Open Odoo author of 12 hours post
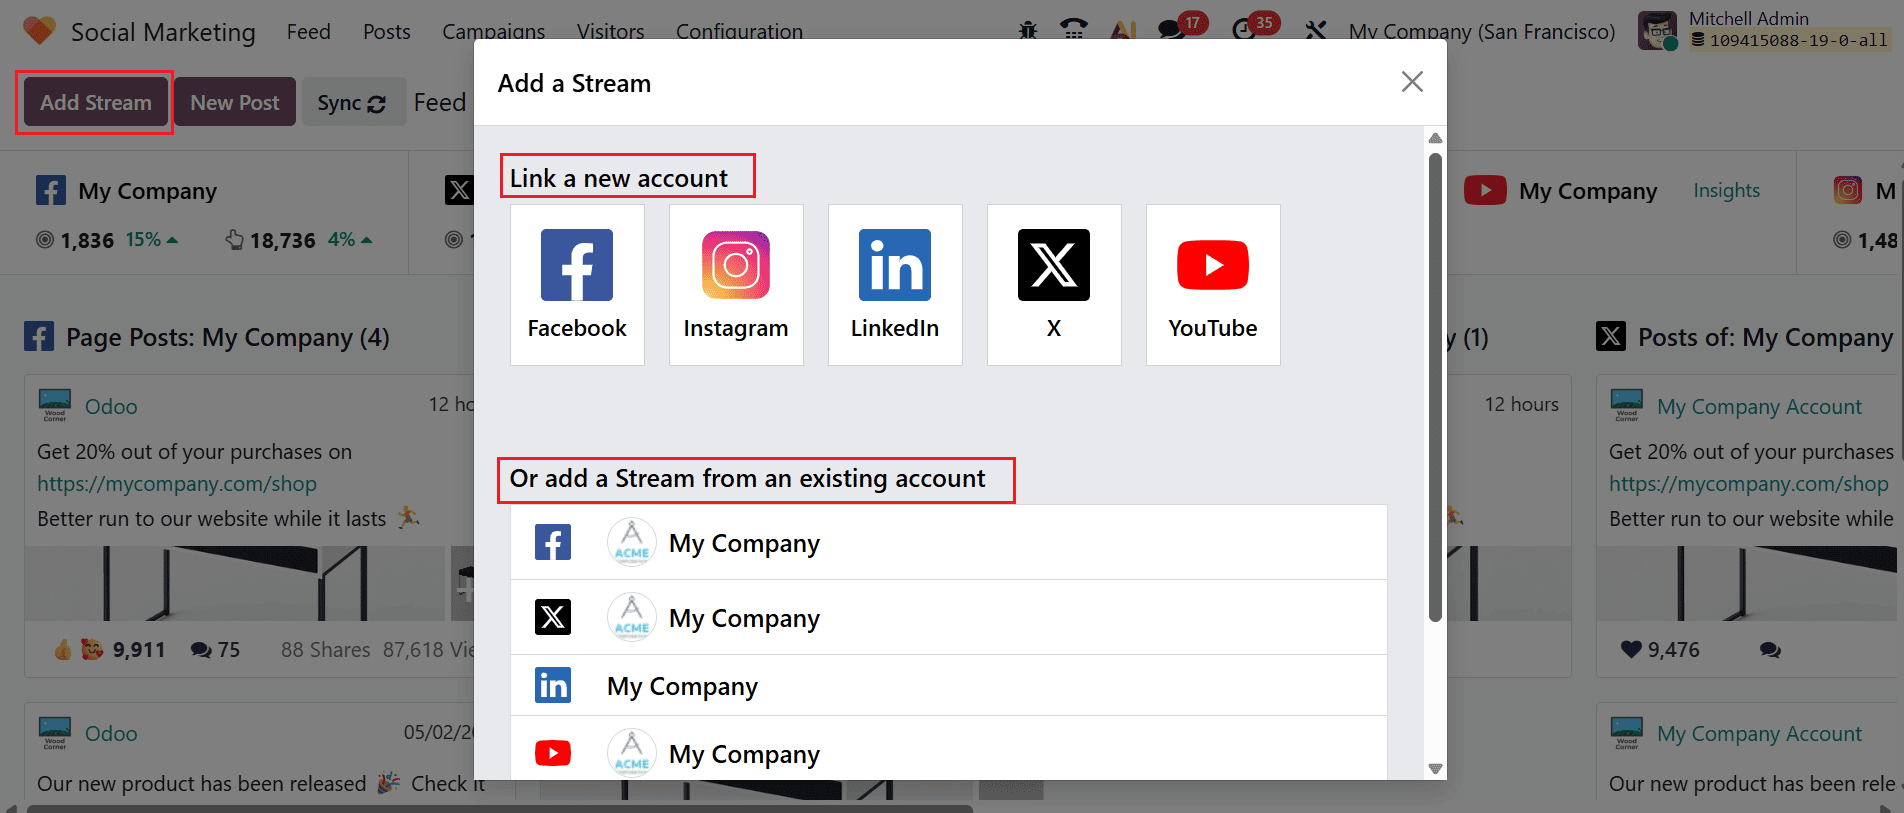The image size is (1904, 813). pyautogui.click(x=111, y=406)
